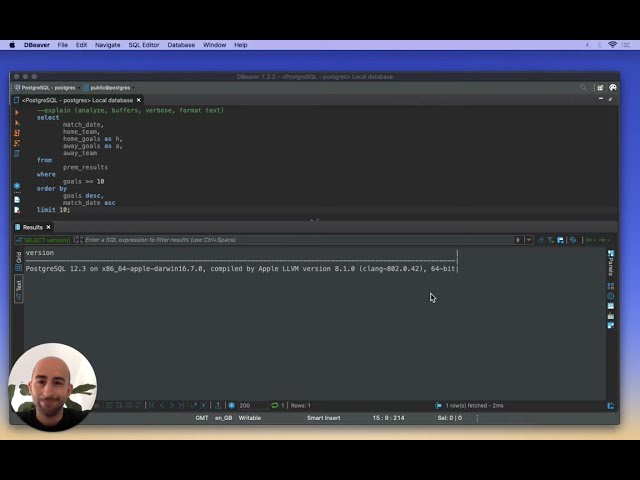Click the palette icon at top right
This screenshot has height=480, width=640.
click(x=613, y=87)
